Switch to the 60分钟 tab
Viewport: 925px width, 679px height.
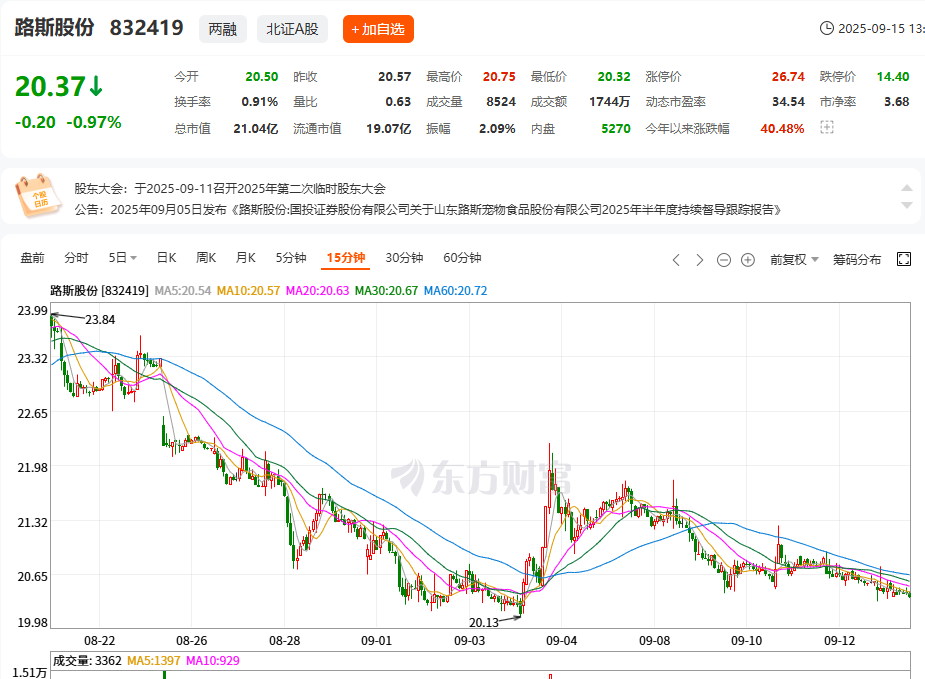point(462,258)
